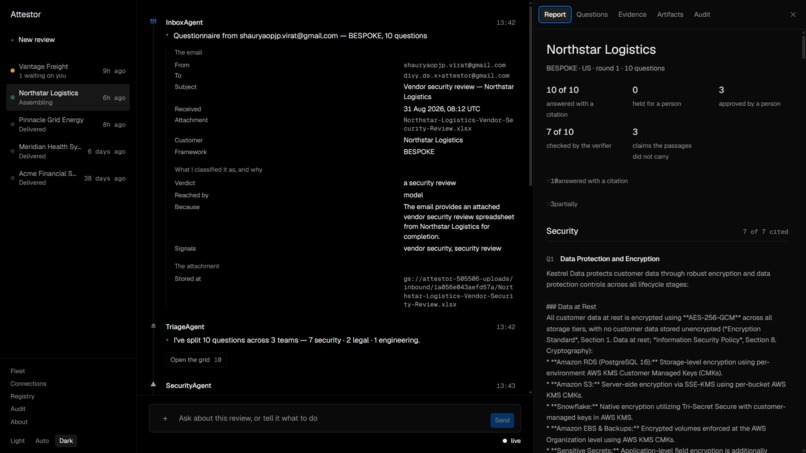Click the SecurityAgent triangle icon
806x453 pixels.
[153, 385]
